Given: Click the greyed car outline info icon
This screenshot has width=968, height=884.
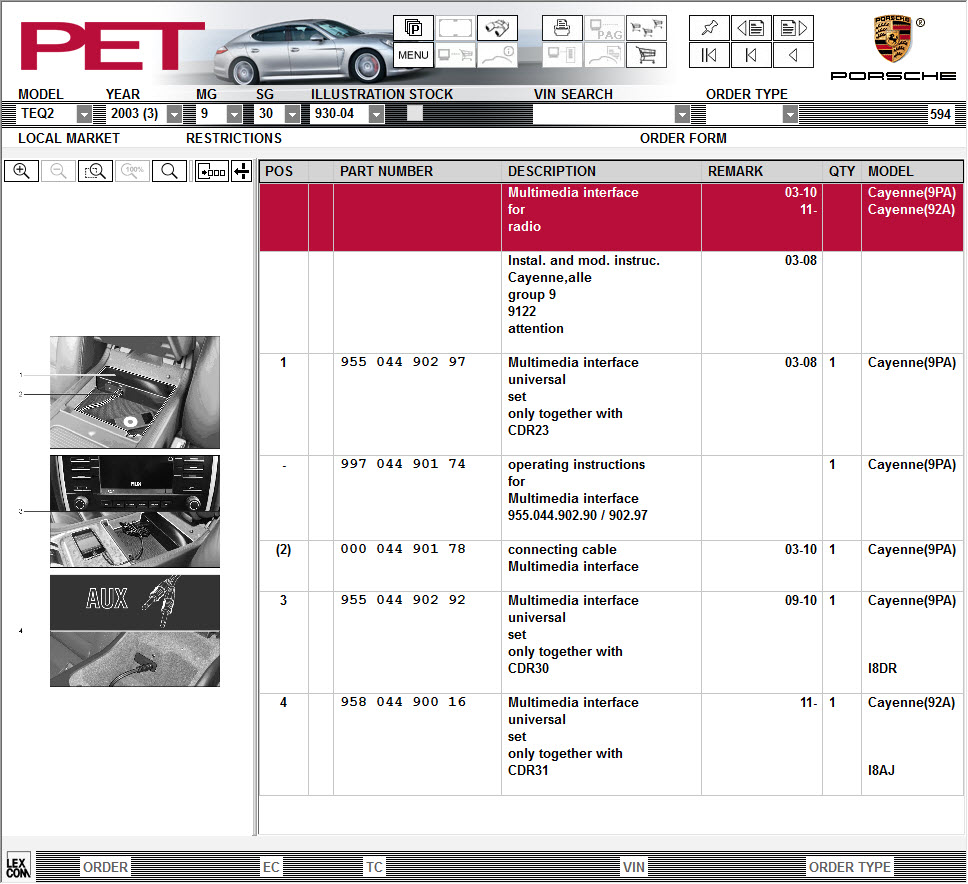Looking at the screenshot, I should point(498,54).
